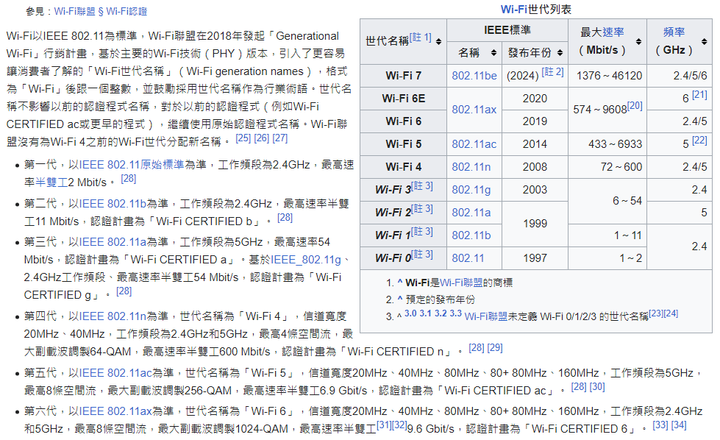Jump to note 註 1 beside 世代名稱
Viewport: 720px width, 440px height.
[421, 37]
